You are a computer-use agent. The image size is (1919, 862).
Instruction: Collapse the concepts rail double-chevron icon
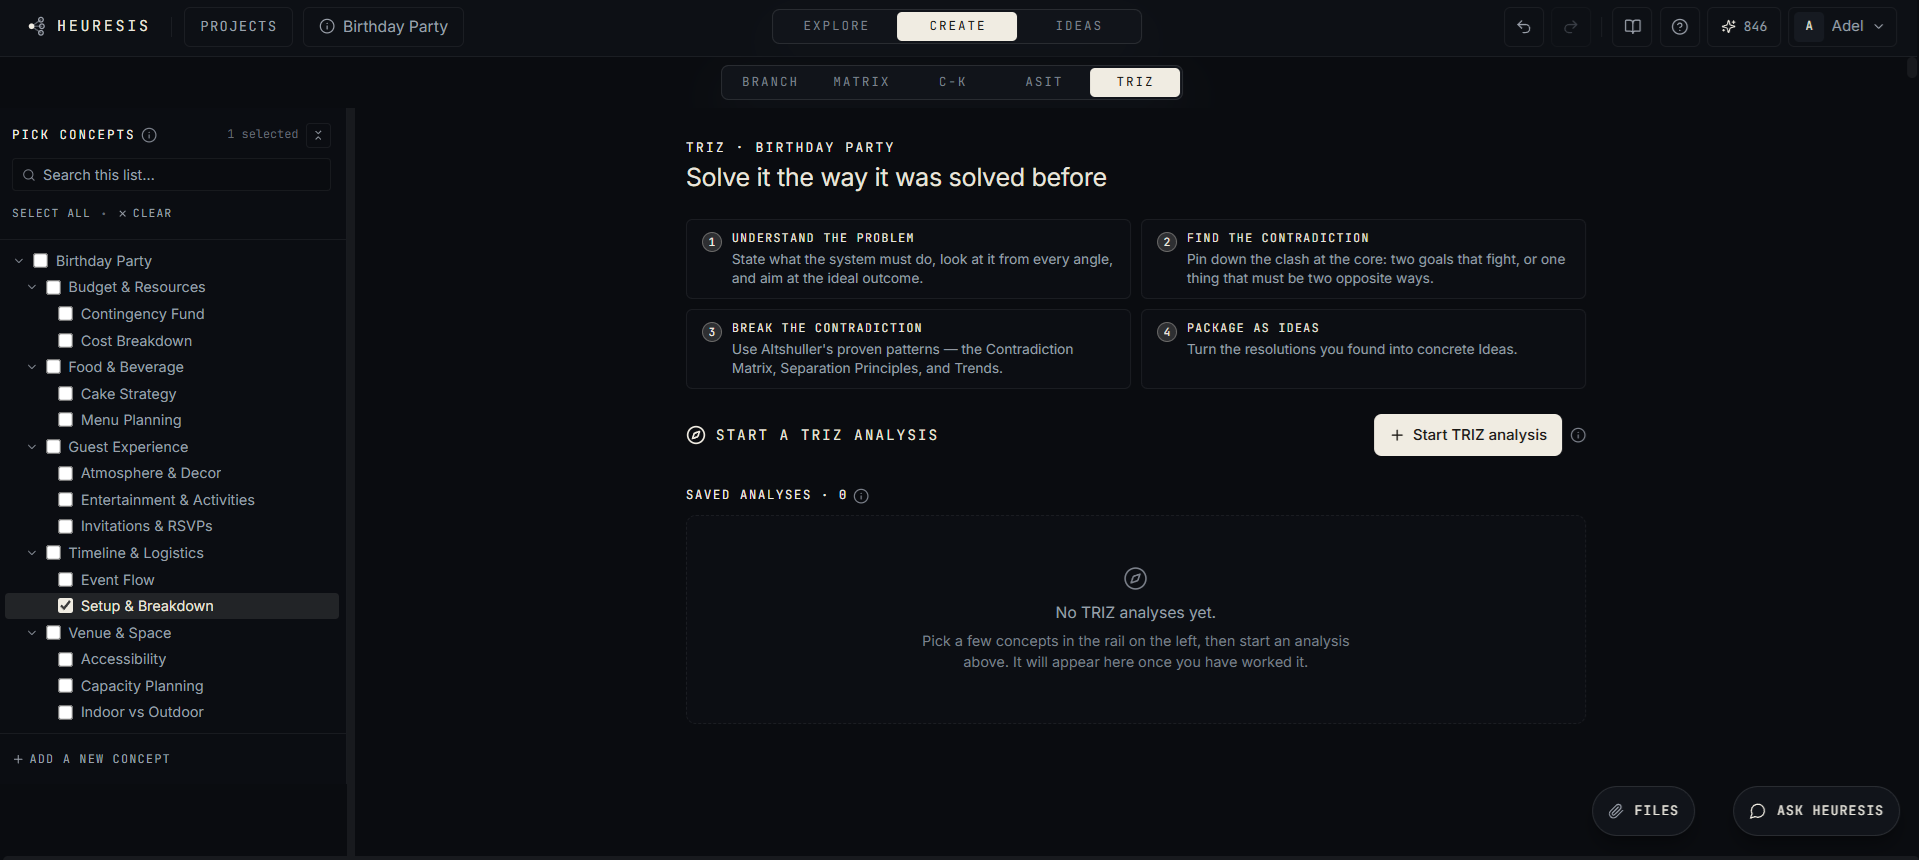318,135
